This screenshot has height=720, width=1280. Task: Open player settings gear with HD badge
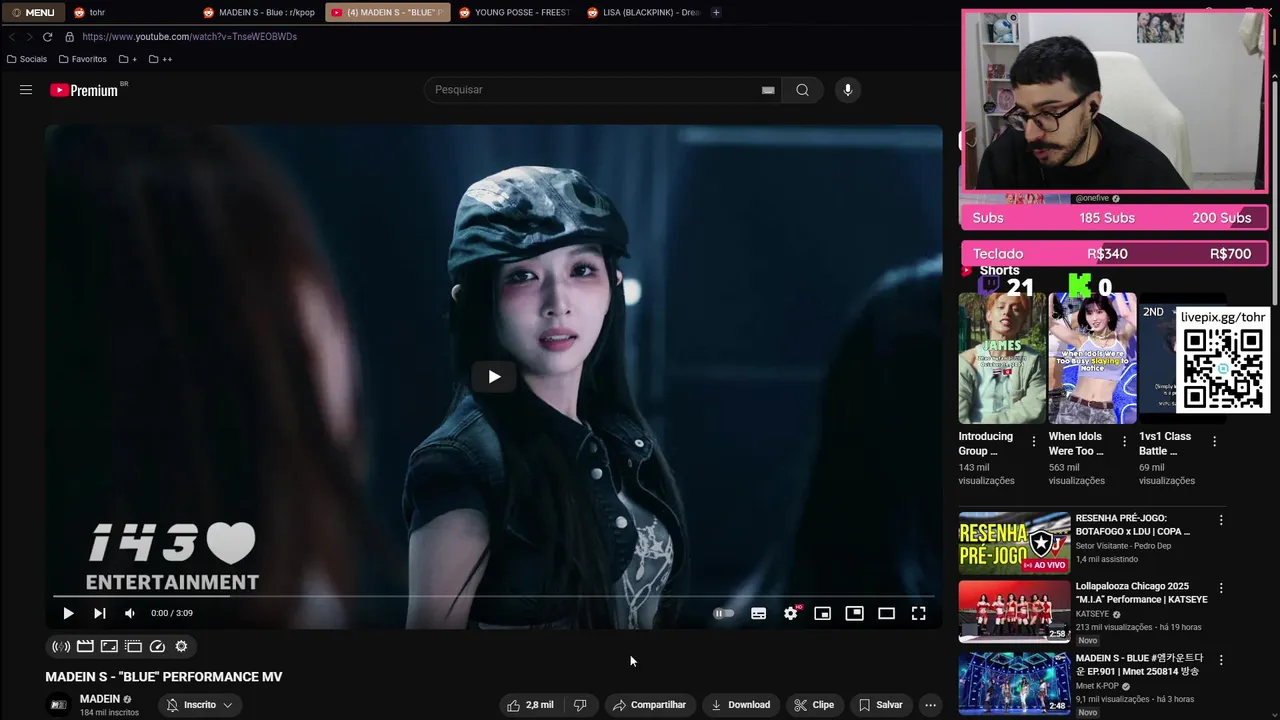[x=791, y=613]
